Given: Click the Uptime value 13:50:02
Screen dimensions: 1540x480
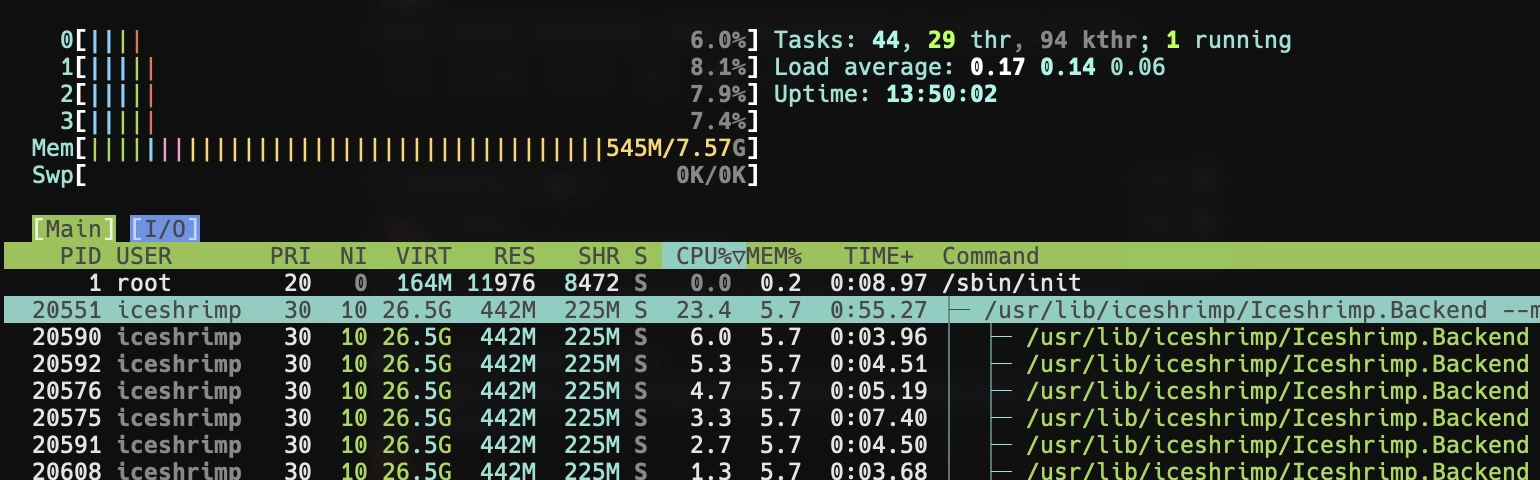Looking at the screenshot, I should pos(941,95).
